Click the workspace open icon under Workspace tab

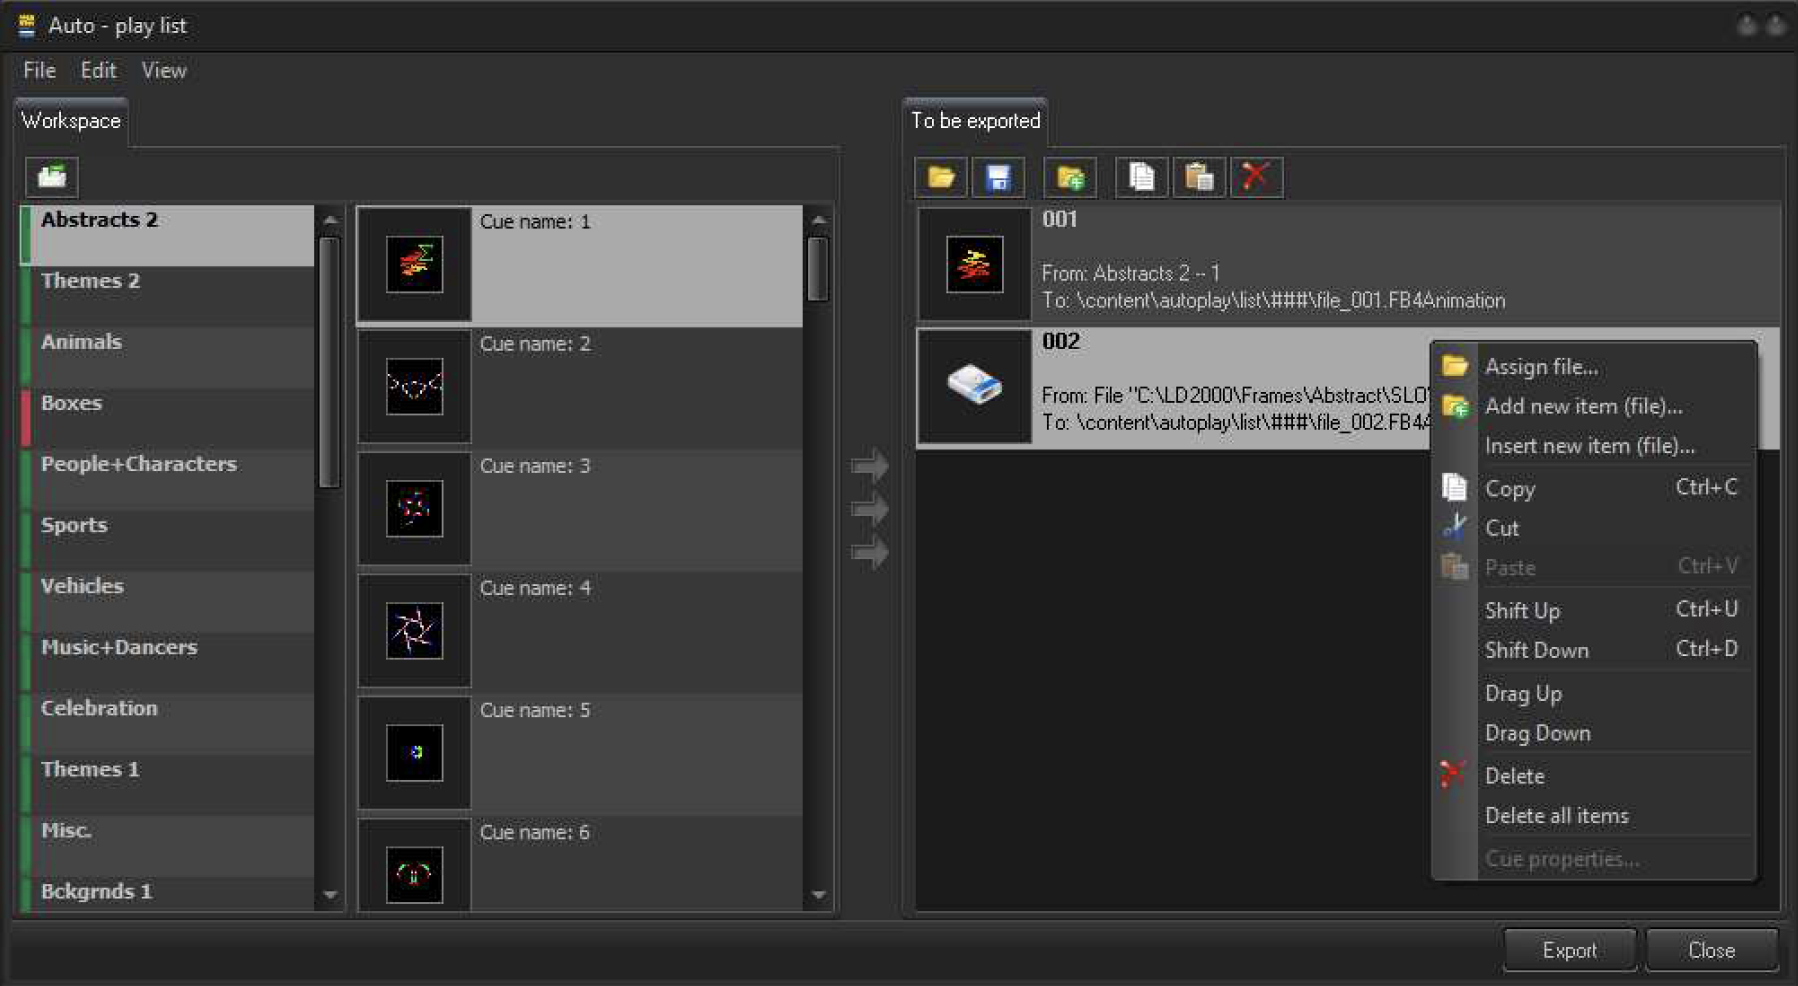(52, 177)
